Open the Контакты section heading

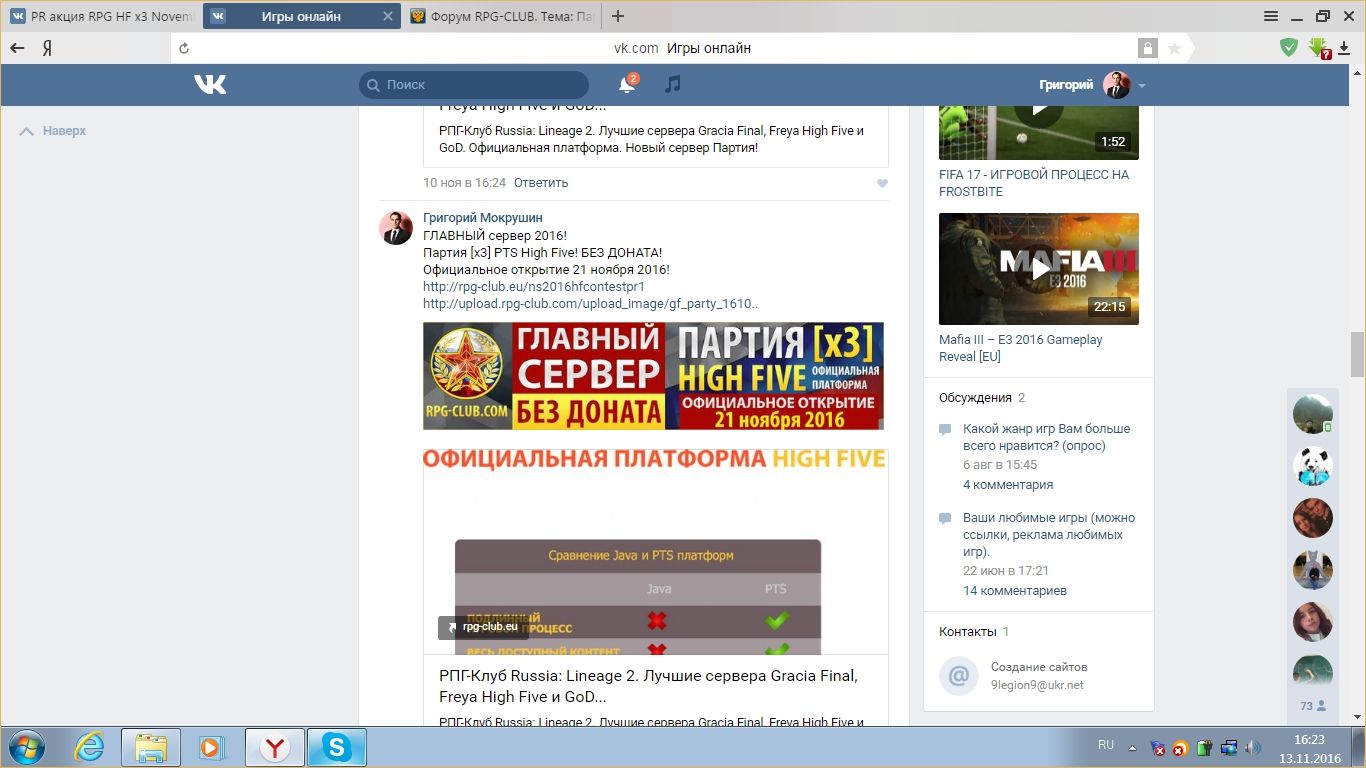tap(968, 632)
